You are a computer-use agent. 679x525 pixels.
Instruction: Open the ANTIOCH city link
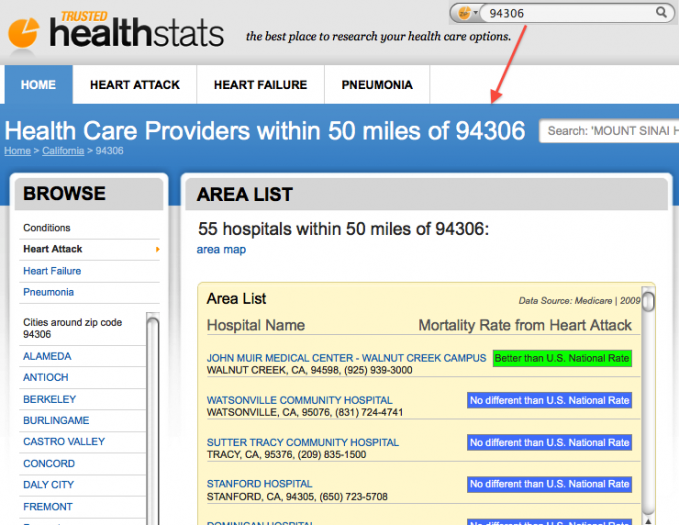45,377
